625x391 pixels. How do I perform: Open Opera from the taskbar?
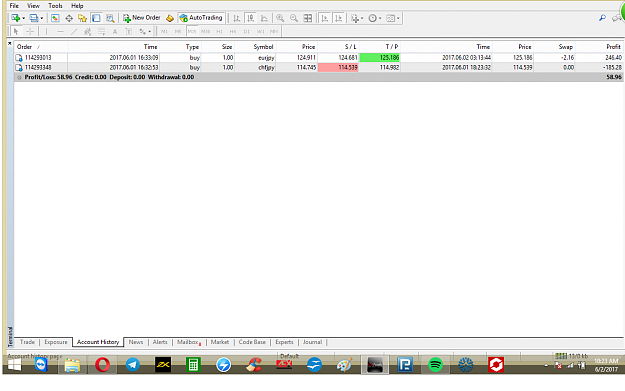pyautogui.click(x=102, y=364)
